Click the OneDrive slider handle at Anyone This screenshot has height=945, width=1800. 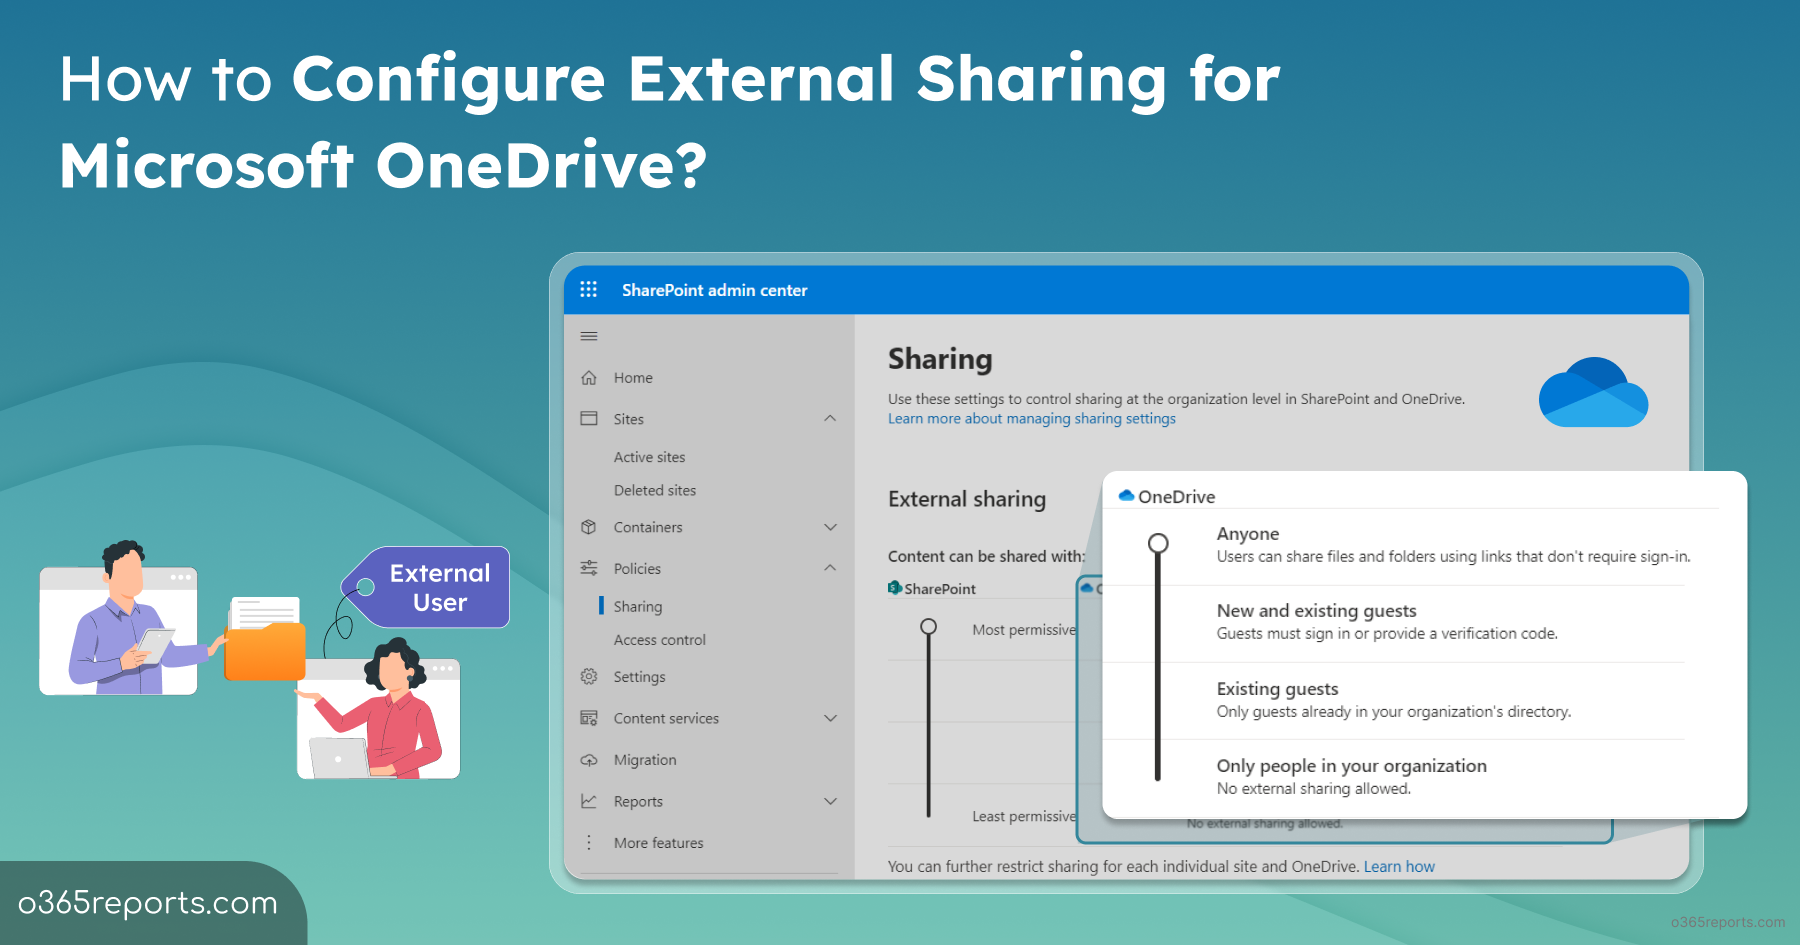coord(1158,543)
